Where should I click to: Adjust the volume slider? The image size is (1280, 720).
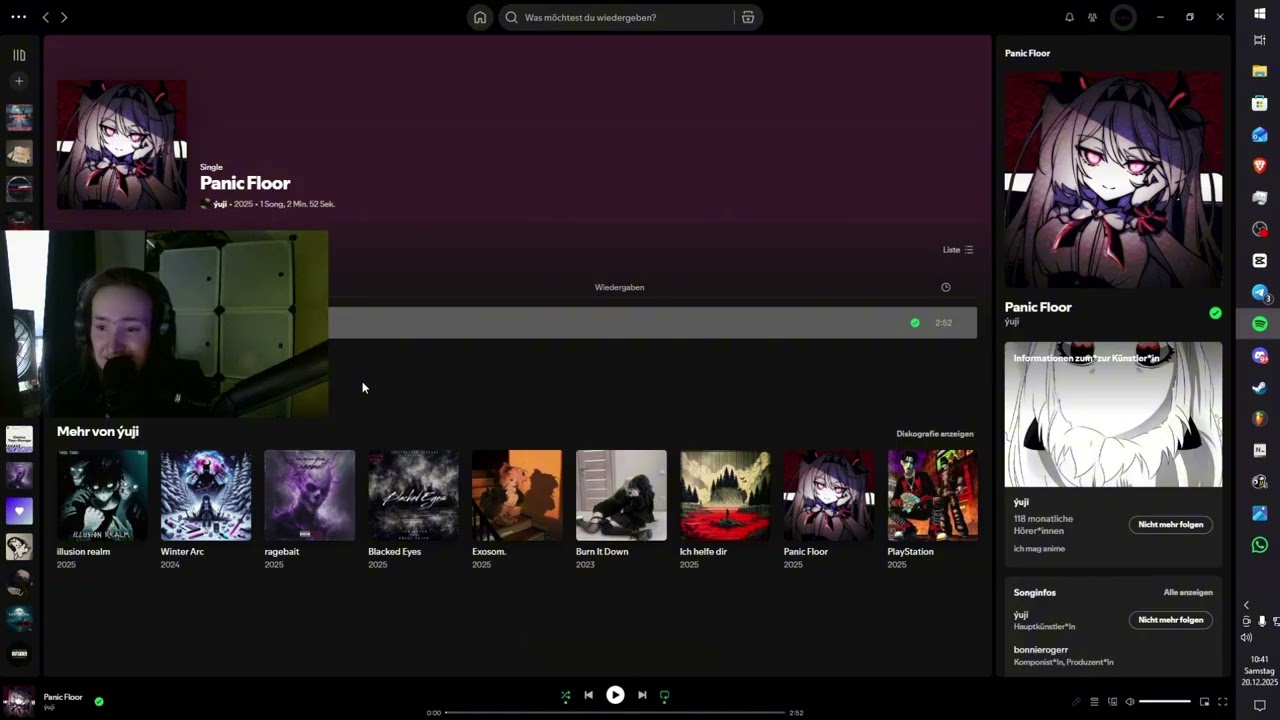pyautogui.click(x=1165, y=702)
